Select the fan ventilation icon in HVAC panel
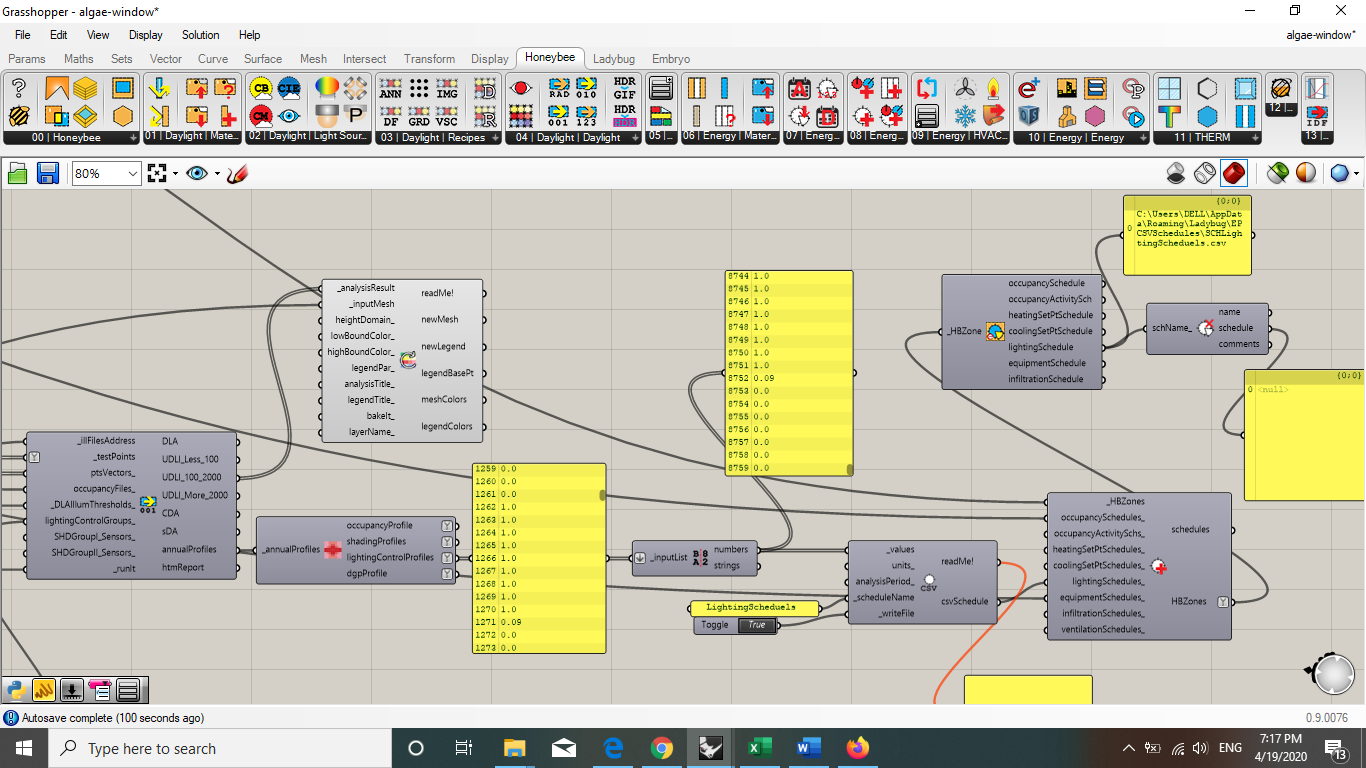The image size is (1366, 768). [965, 88]
